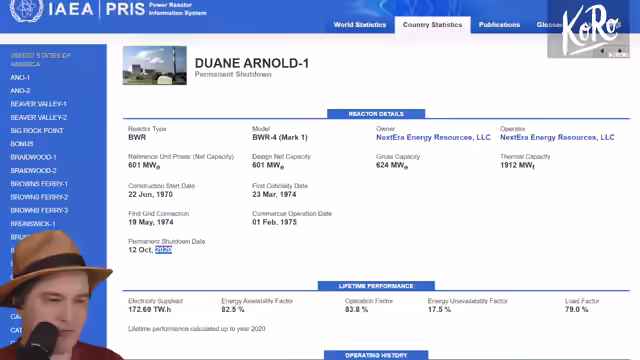Open Owner link NextEra Energy Resources, LLC
Viewport: 640px width, 360px height.
(x=433, y=138)
